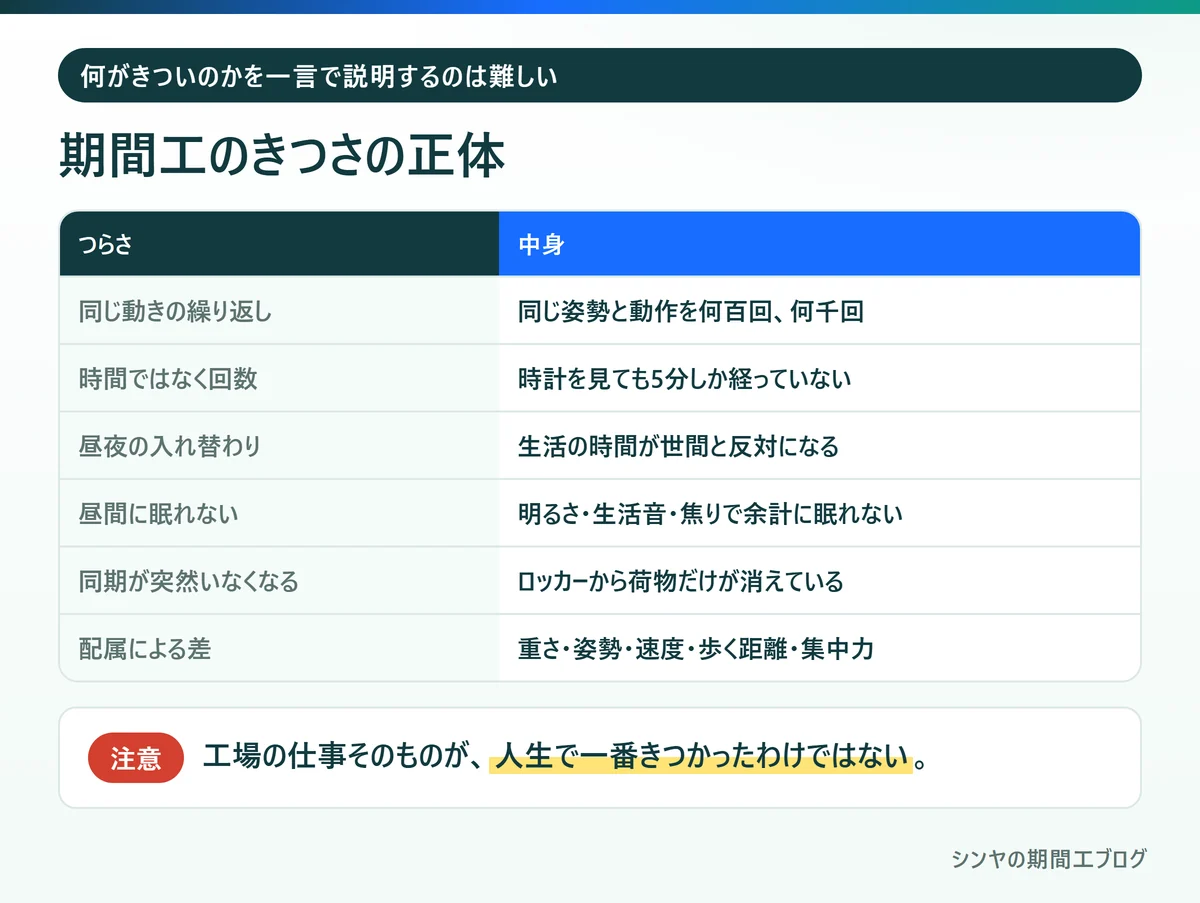Click the footer credit シンヤの期間工ブログ
Image resolution: width=1200 pixels, height=903 pixels.
(x=1048, y=858)
